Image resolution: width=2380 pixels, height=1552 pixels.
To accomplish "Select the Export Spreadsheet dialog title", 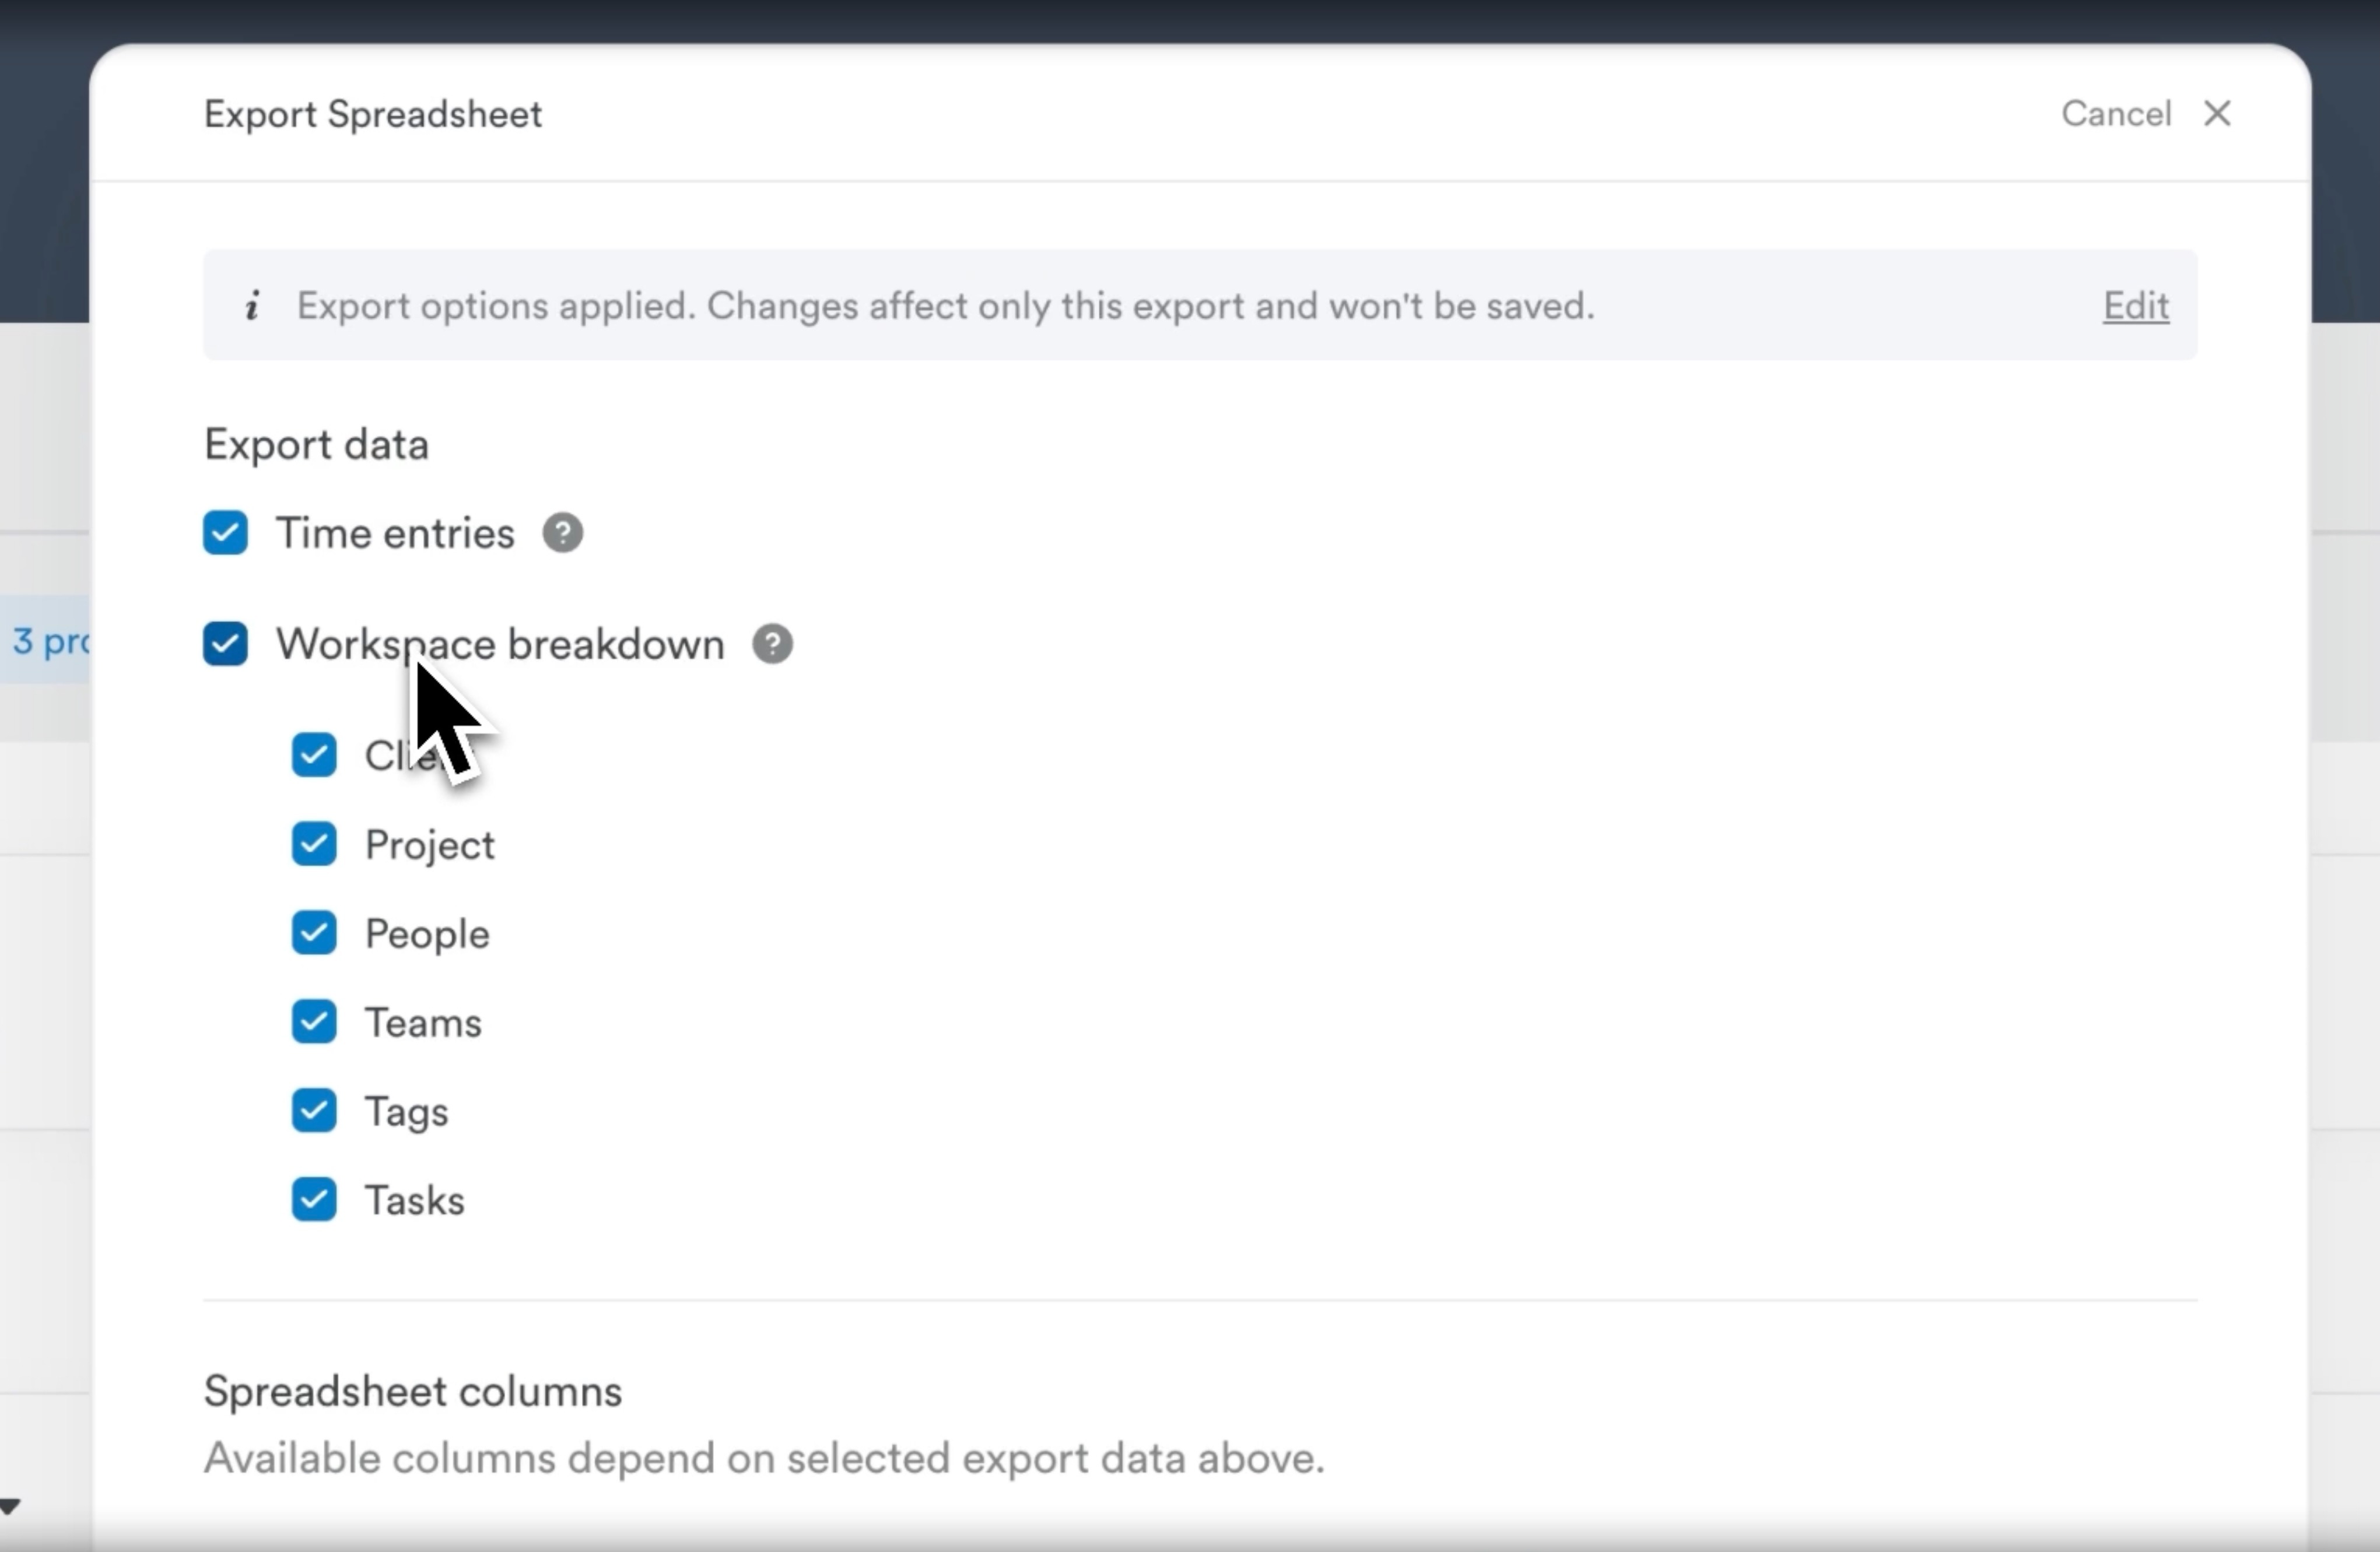I will click(372, 113).
